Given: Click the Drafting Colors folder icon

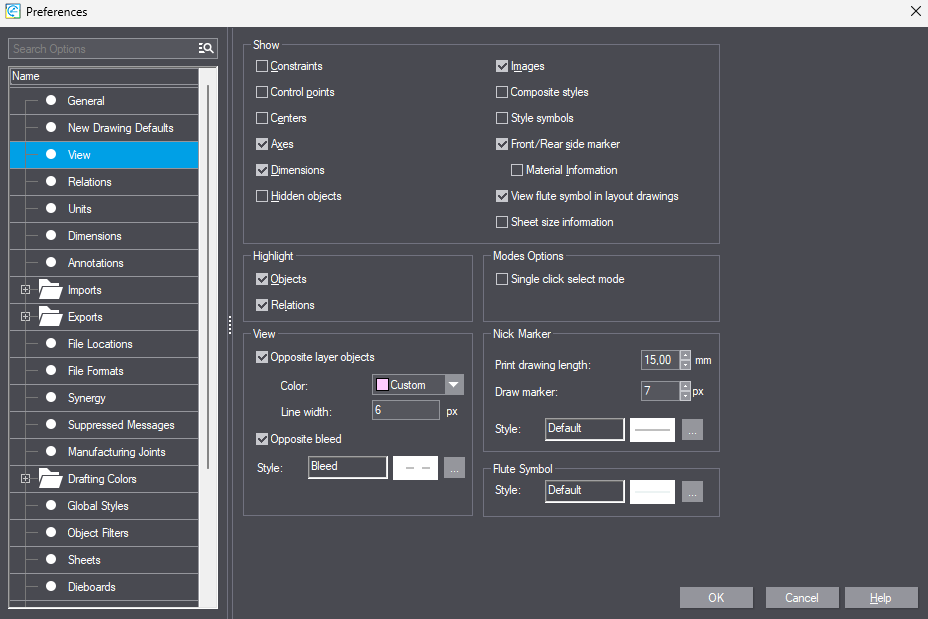Looking at the screenshot, I should coord(50,479).
